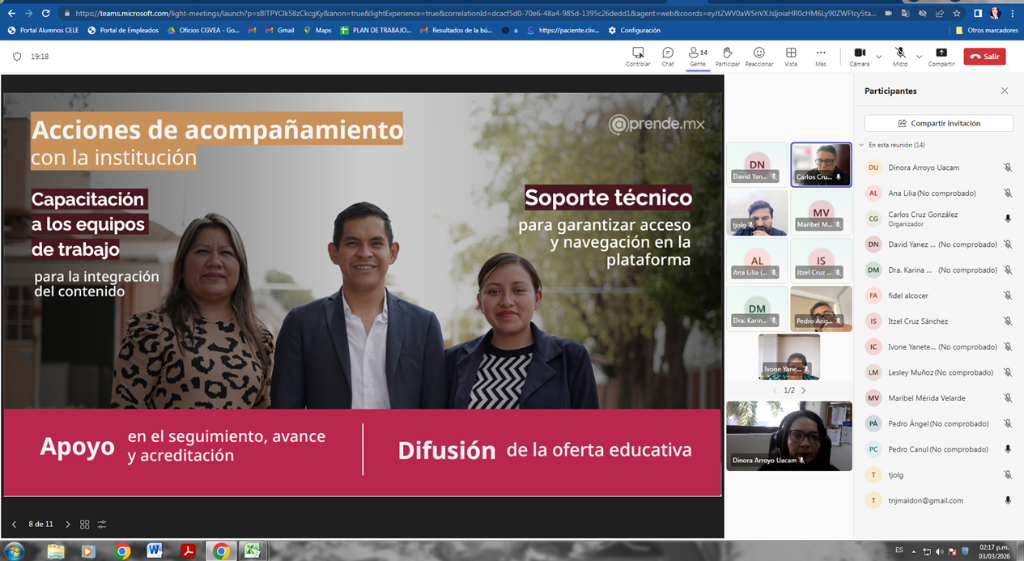Click Compartir invitación button
The image size is (1024, 561).
[938, 123]
